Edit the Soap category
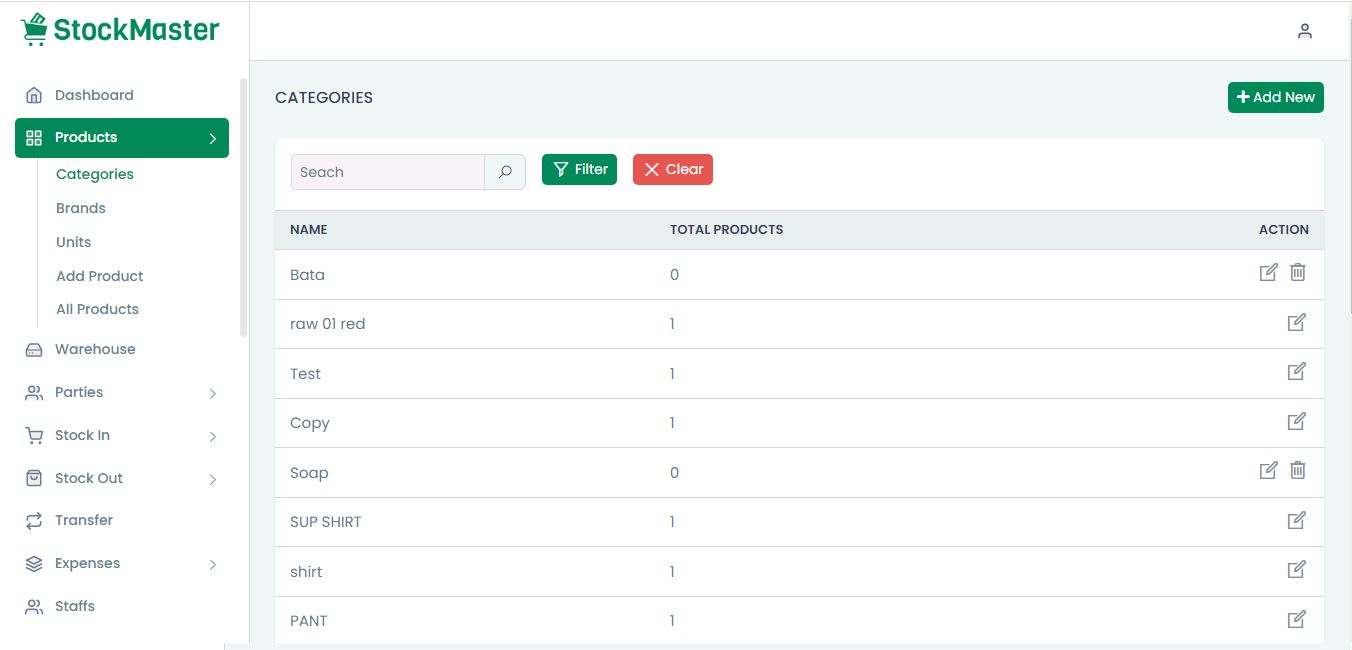This screenshot has width=1352, height=650. [x=1268, y=470]
